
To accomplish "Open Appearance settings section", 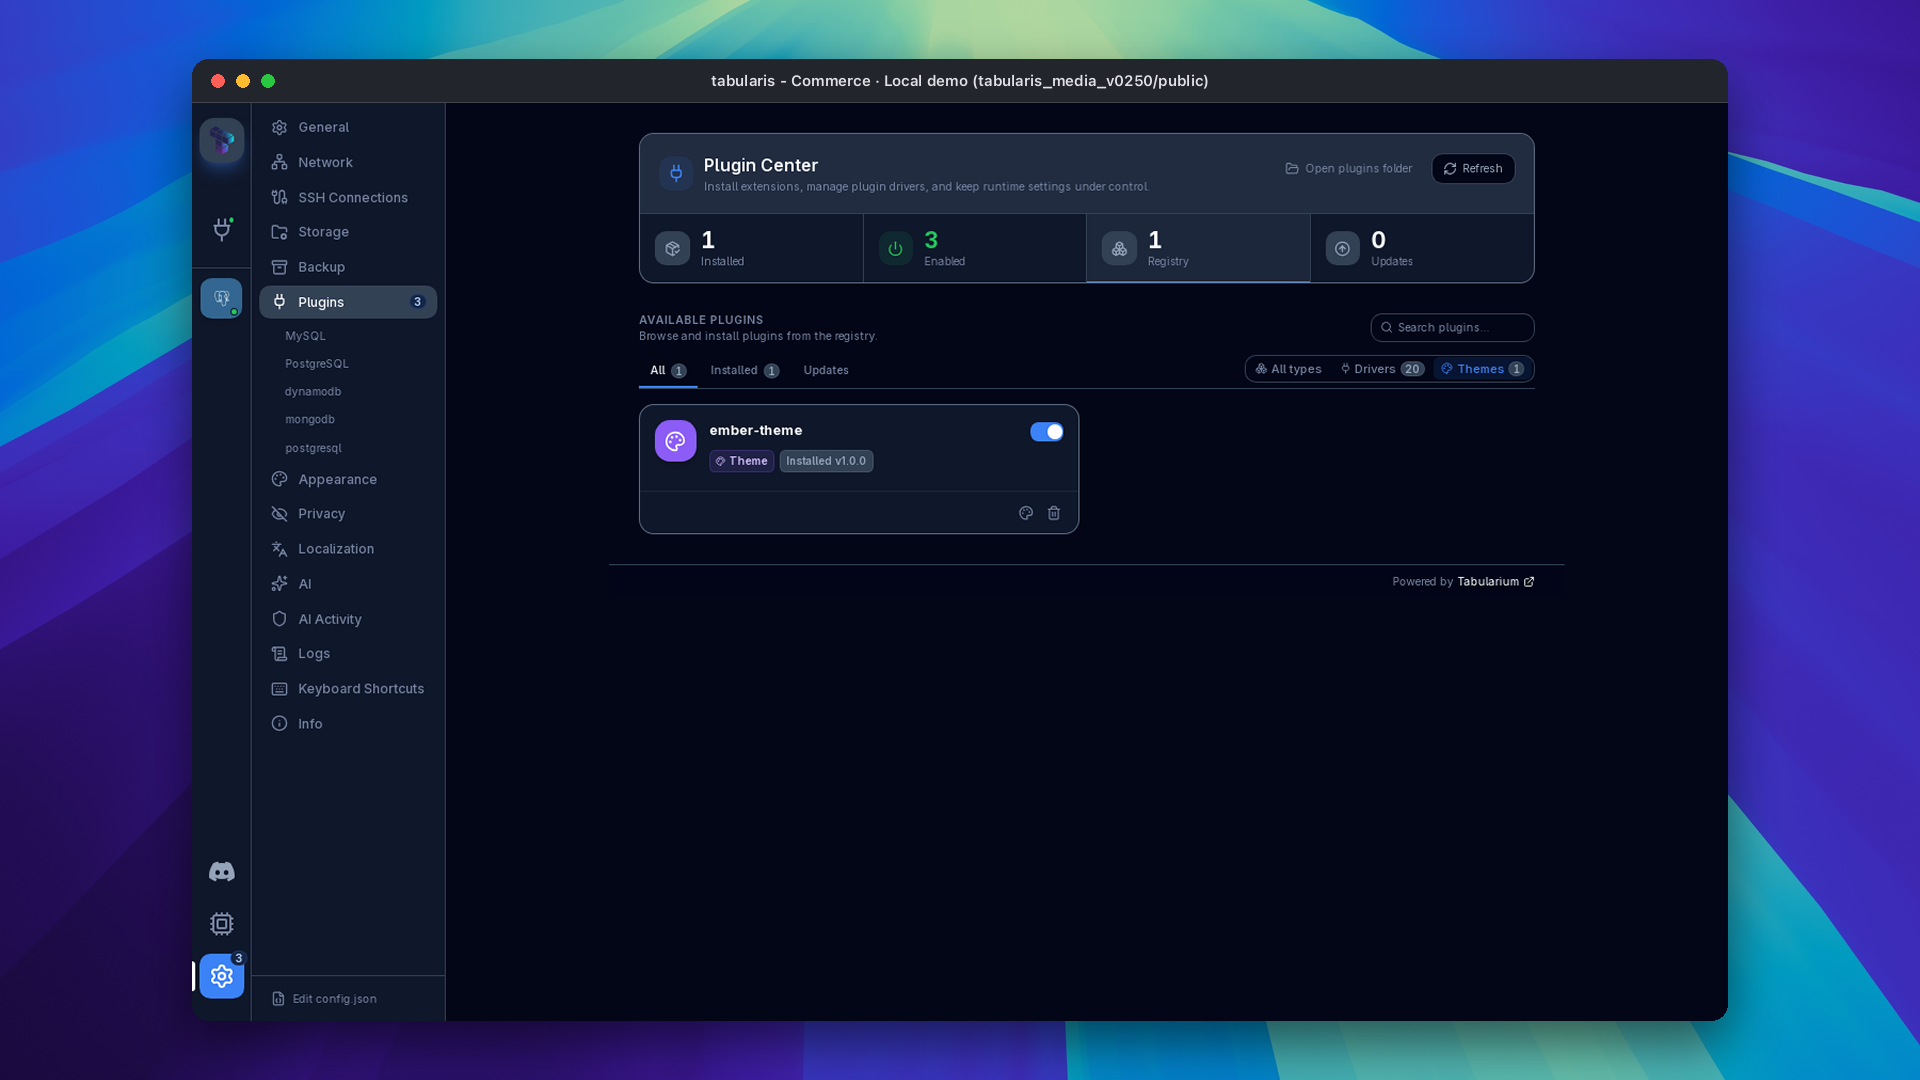I will click(x=348, y=479).
